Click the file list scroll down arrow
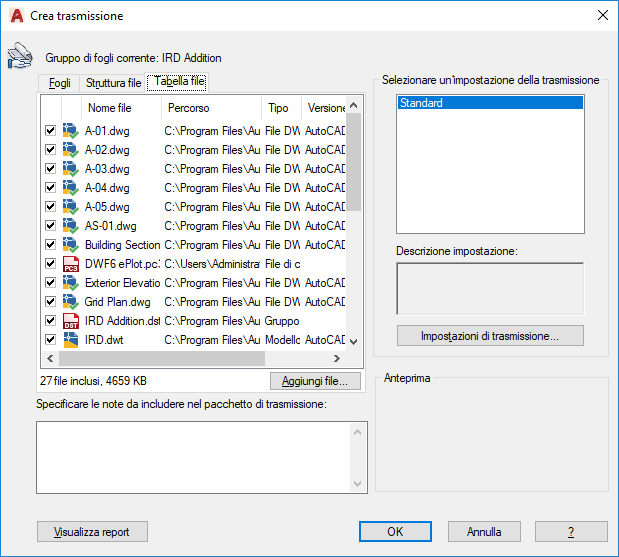The image size is (619, 557). click(354, 342)
